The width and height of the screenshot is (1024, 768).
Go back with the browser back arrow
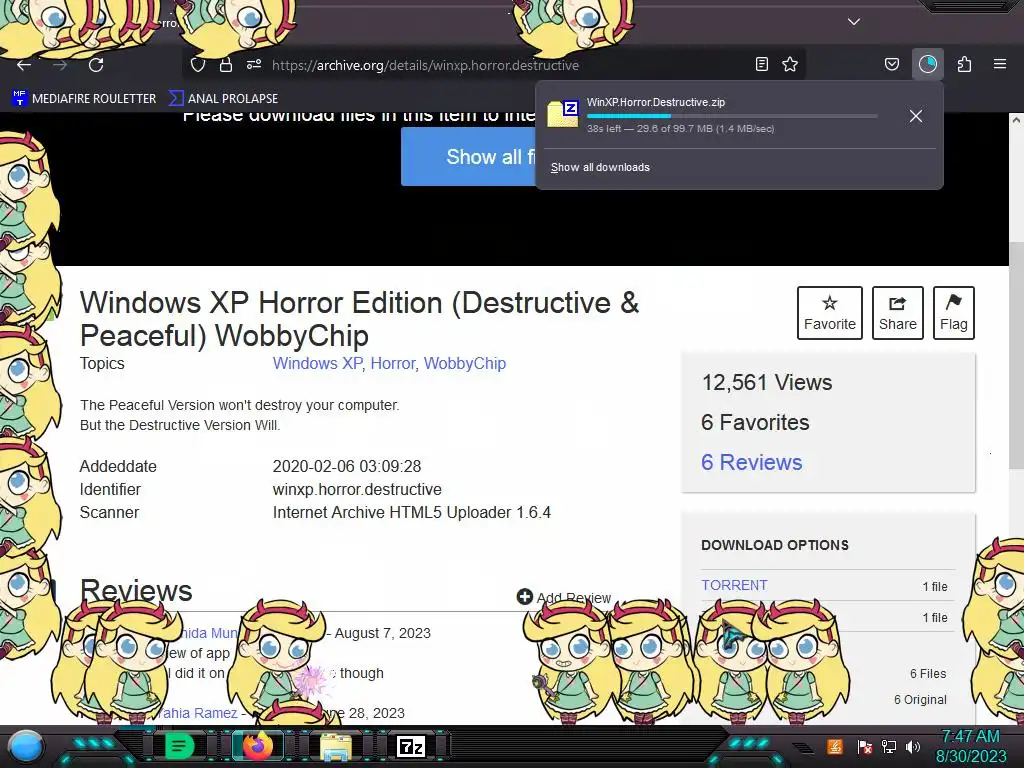pyautogui.click(x=24, y=65)
